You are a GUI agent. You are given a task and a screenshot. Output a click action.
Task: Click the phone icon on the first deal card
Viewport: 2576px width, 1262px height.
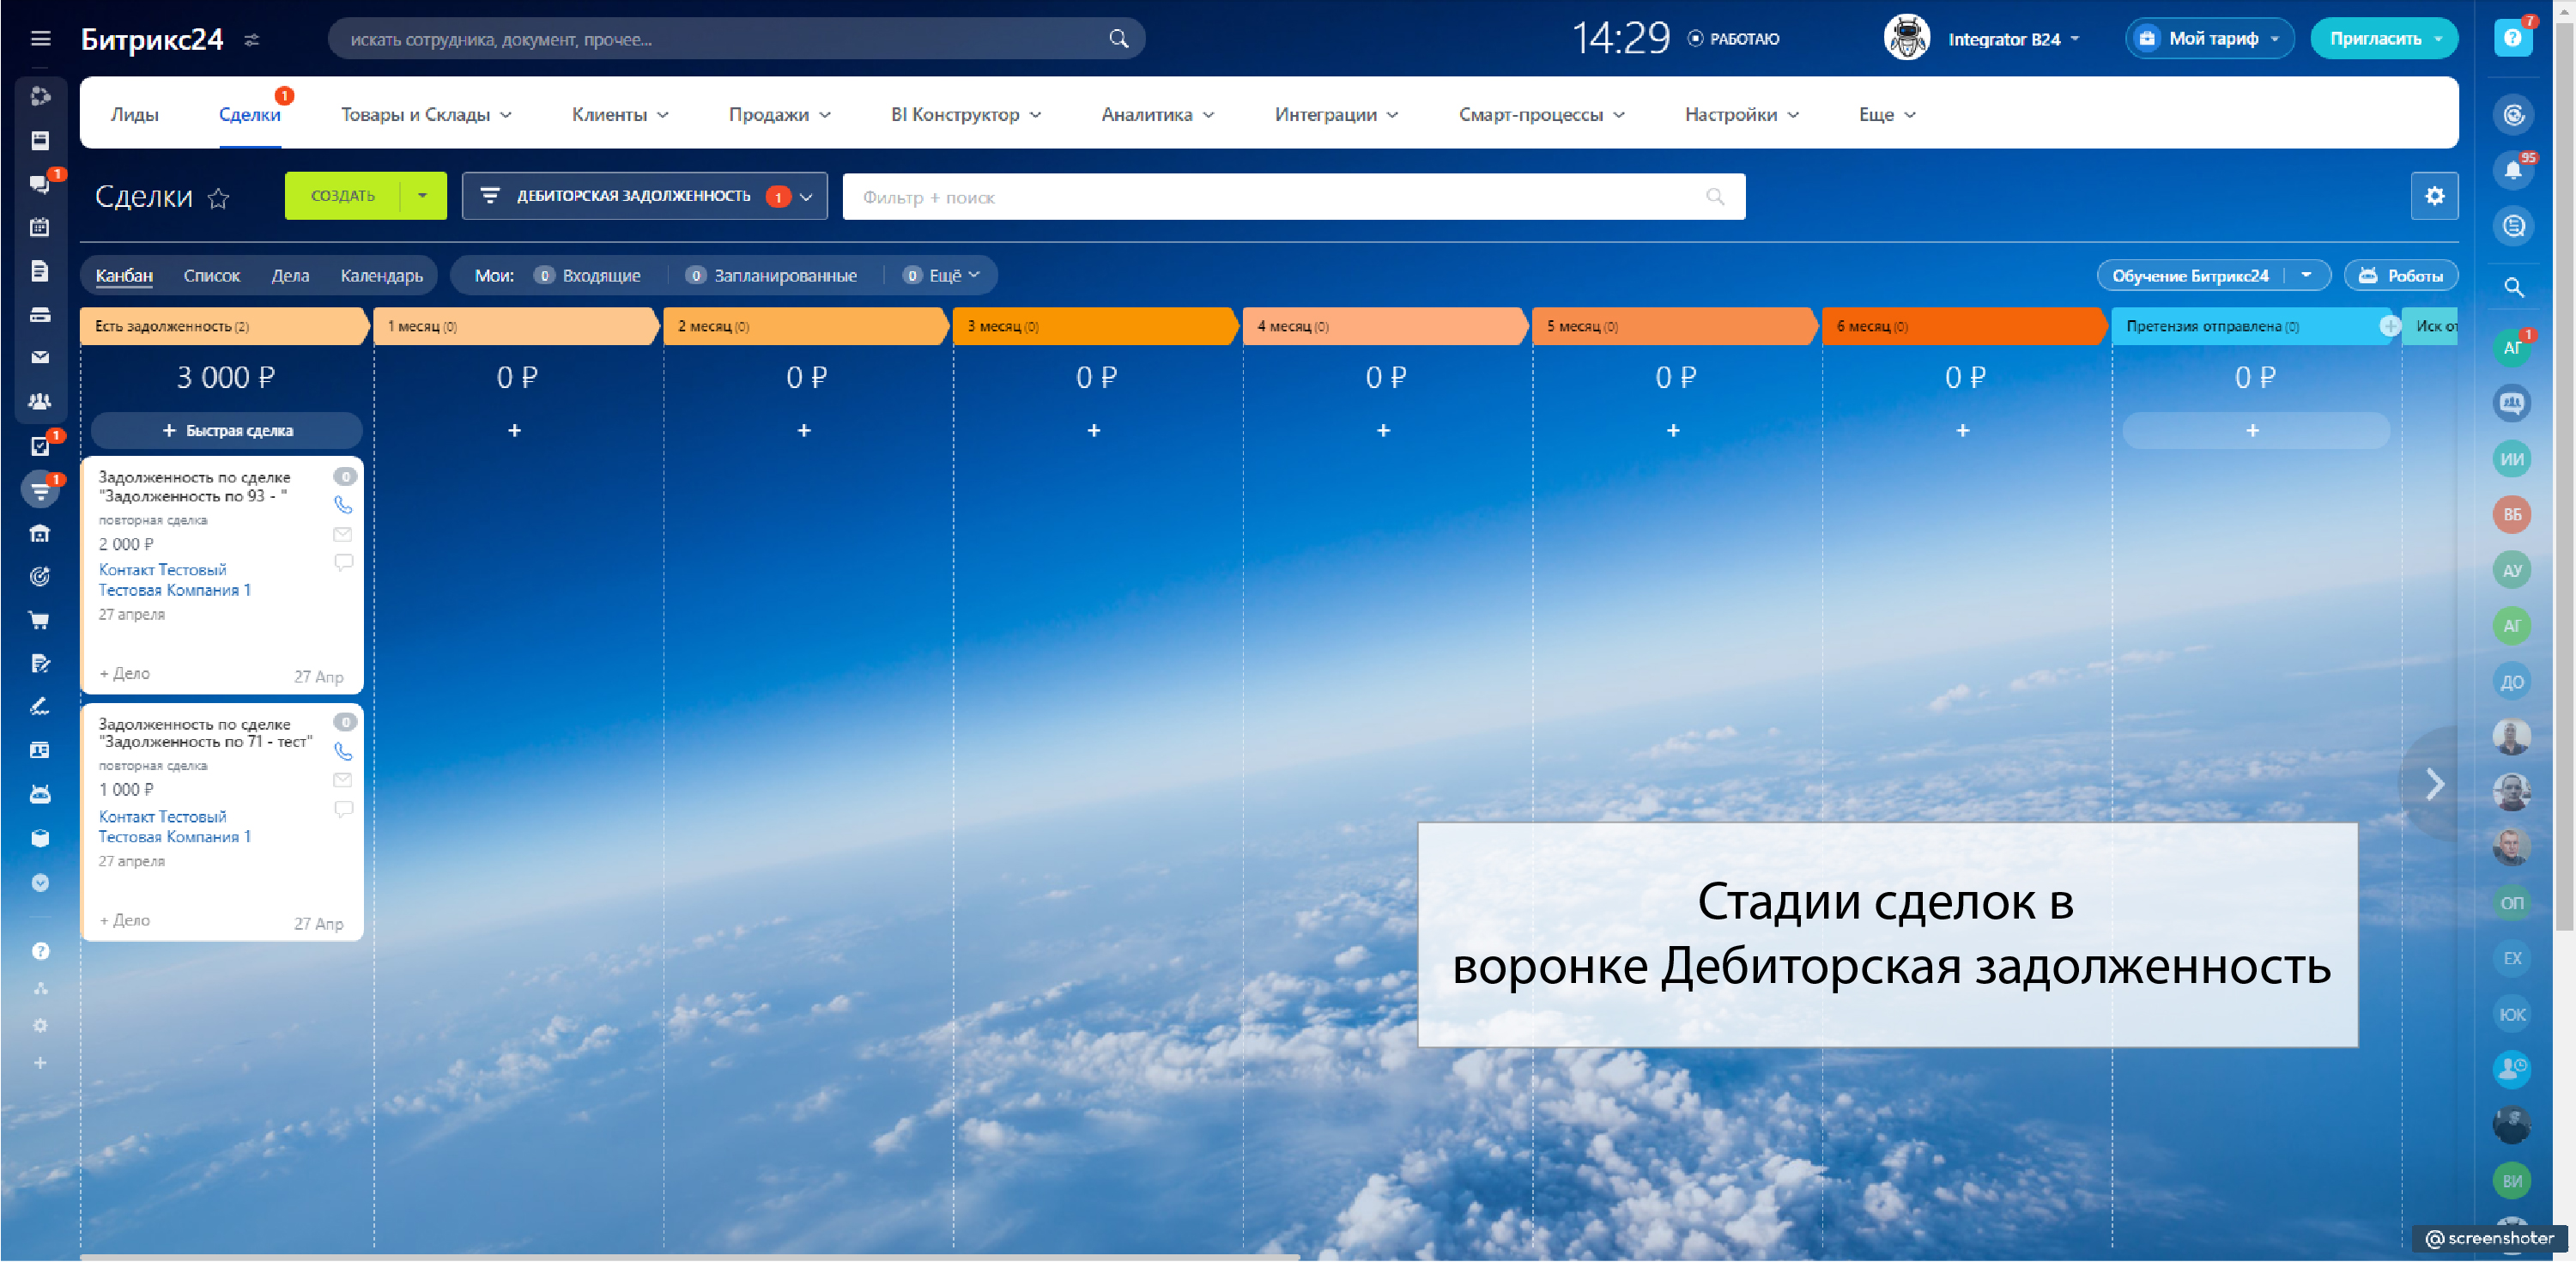point(343,505)
